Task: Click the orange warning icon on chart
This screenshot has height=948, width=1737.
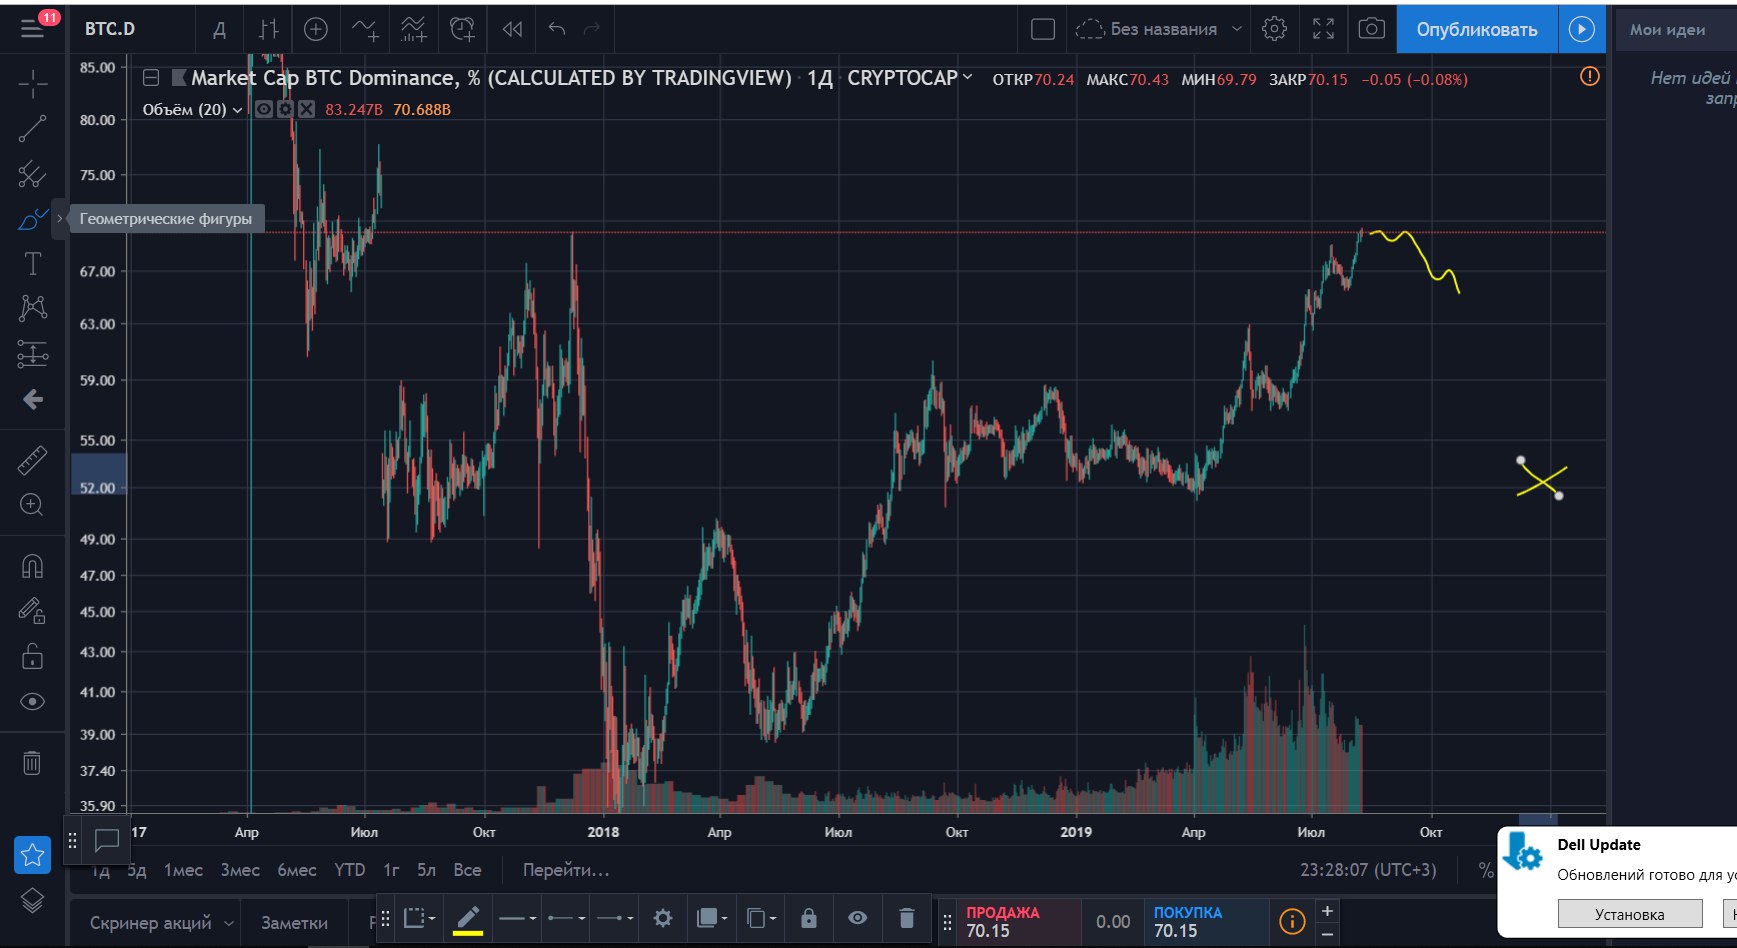Action: point(1589,76)
